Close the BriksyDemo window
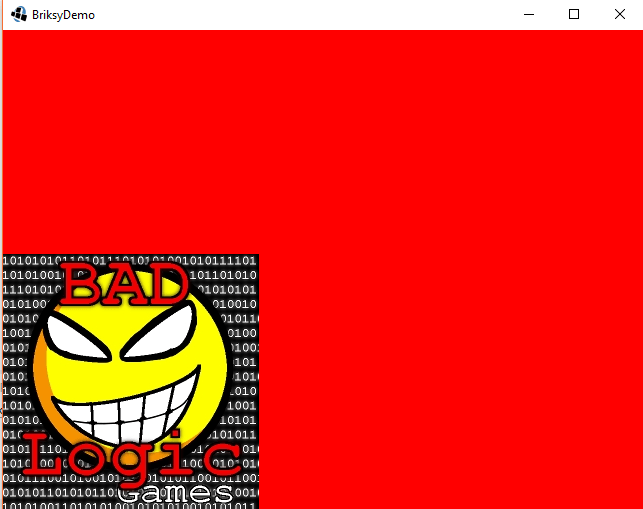The height and width of the screenshot is (509, 643). click(x=620, y=14)
